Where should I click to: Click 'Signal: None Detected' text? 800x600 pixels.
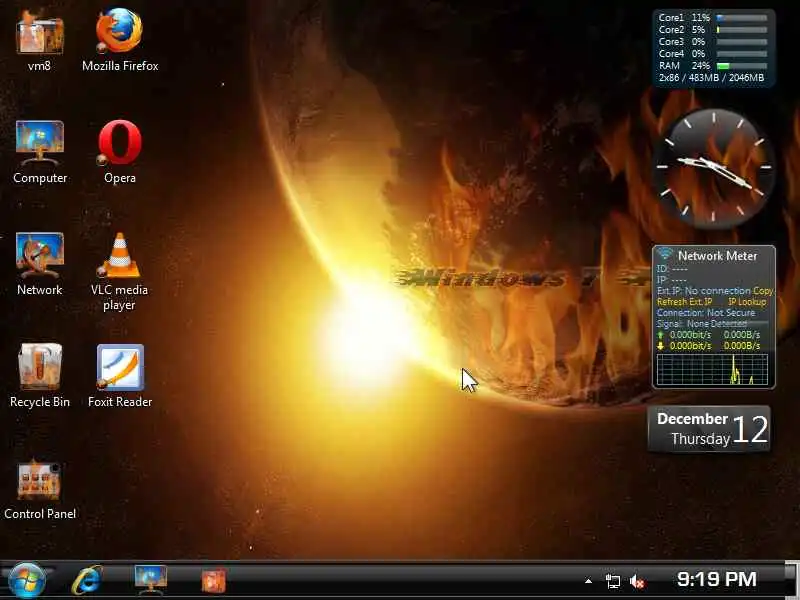click(x=702, y=324)
